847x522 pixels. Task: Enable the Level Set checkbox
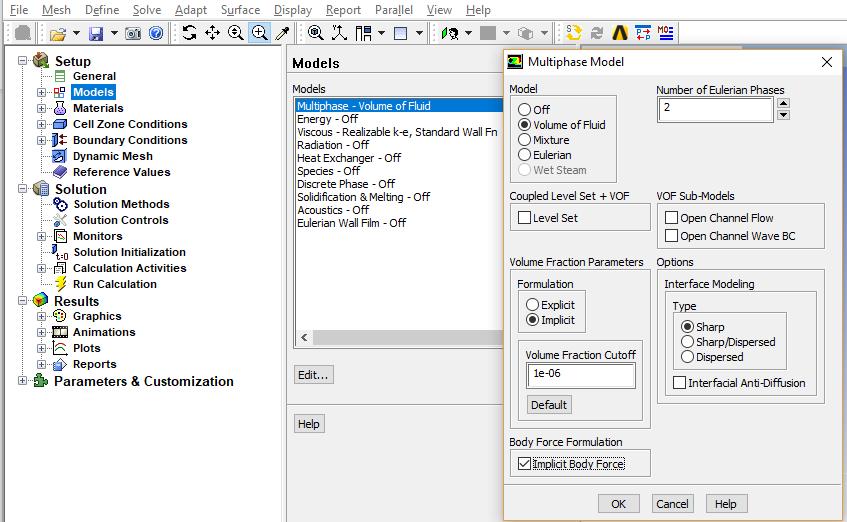pos(524,218)
